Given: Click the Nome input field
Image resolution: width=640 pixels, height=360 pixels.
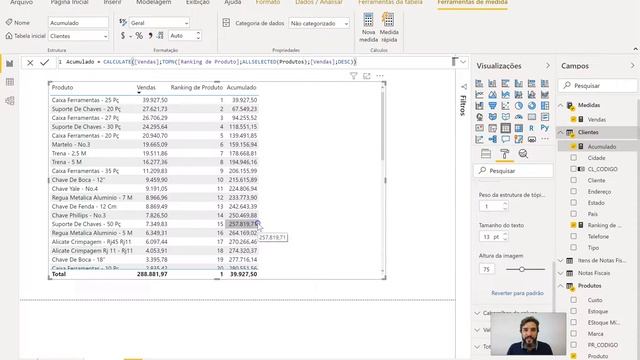Looking at the screenshot, I should pos(78,23).
